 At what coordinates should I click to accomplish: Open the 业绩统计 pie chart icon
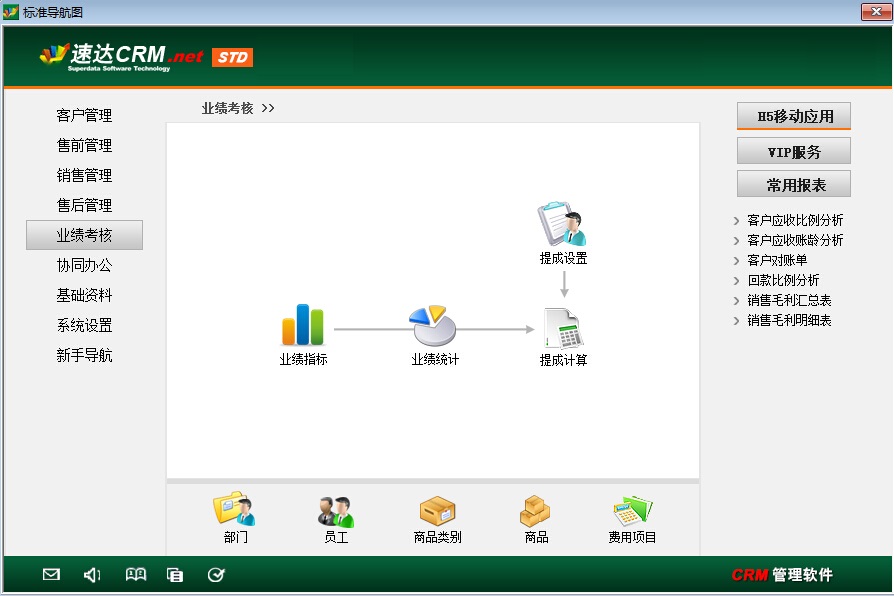click(433, 326)
